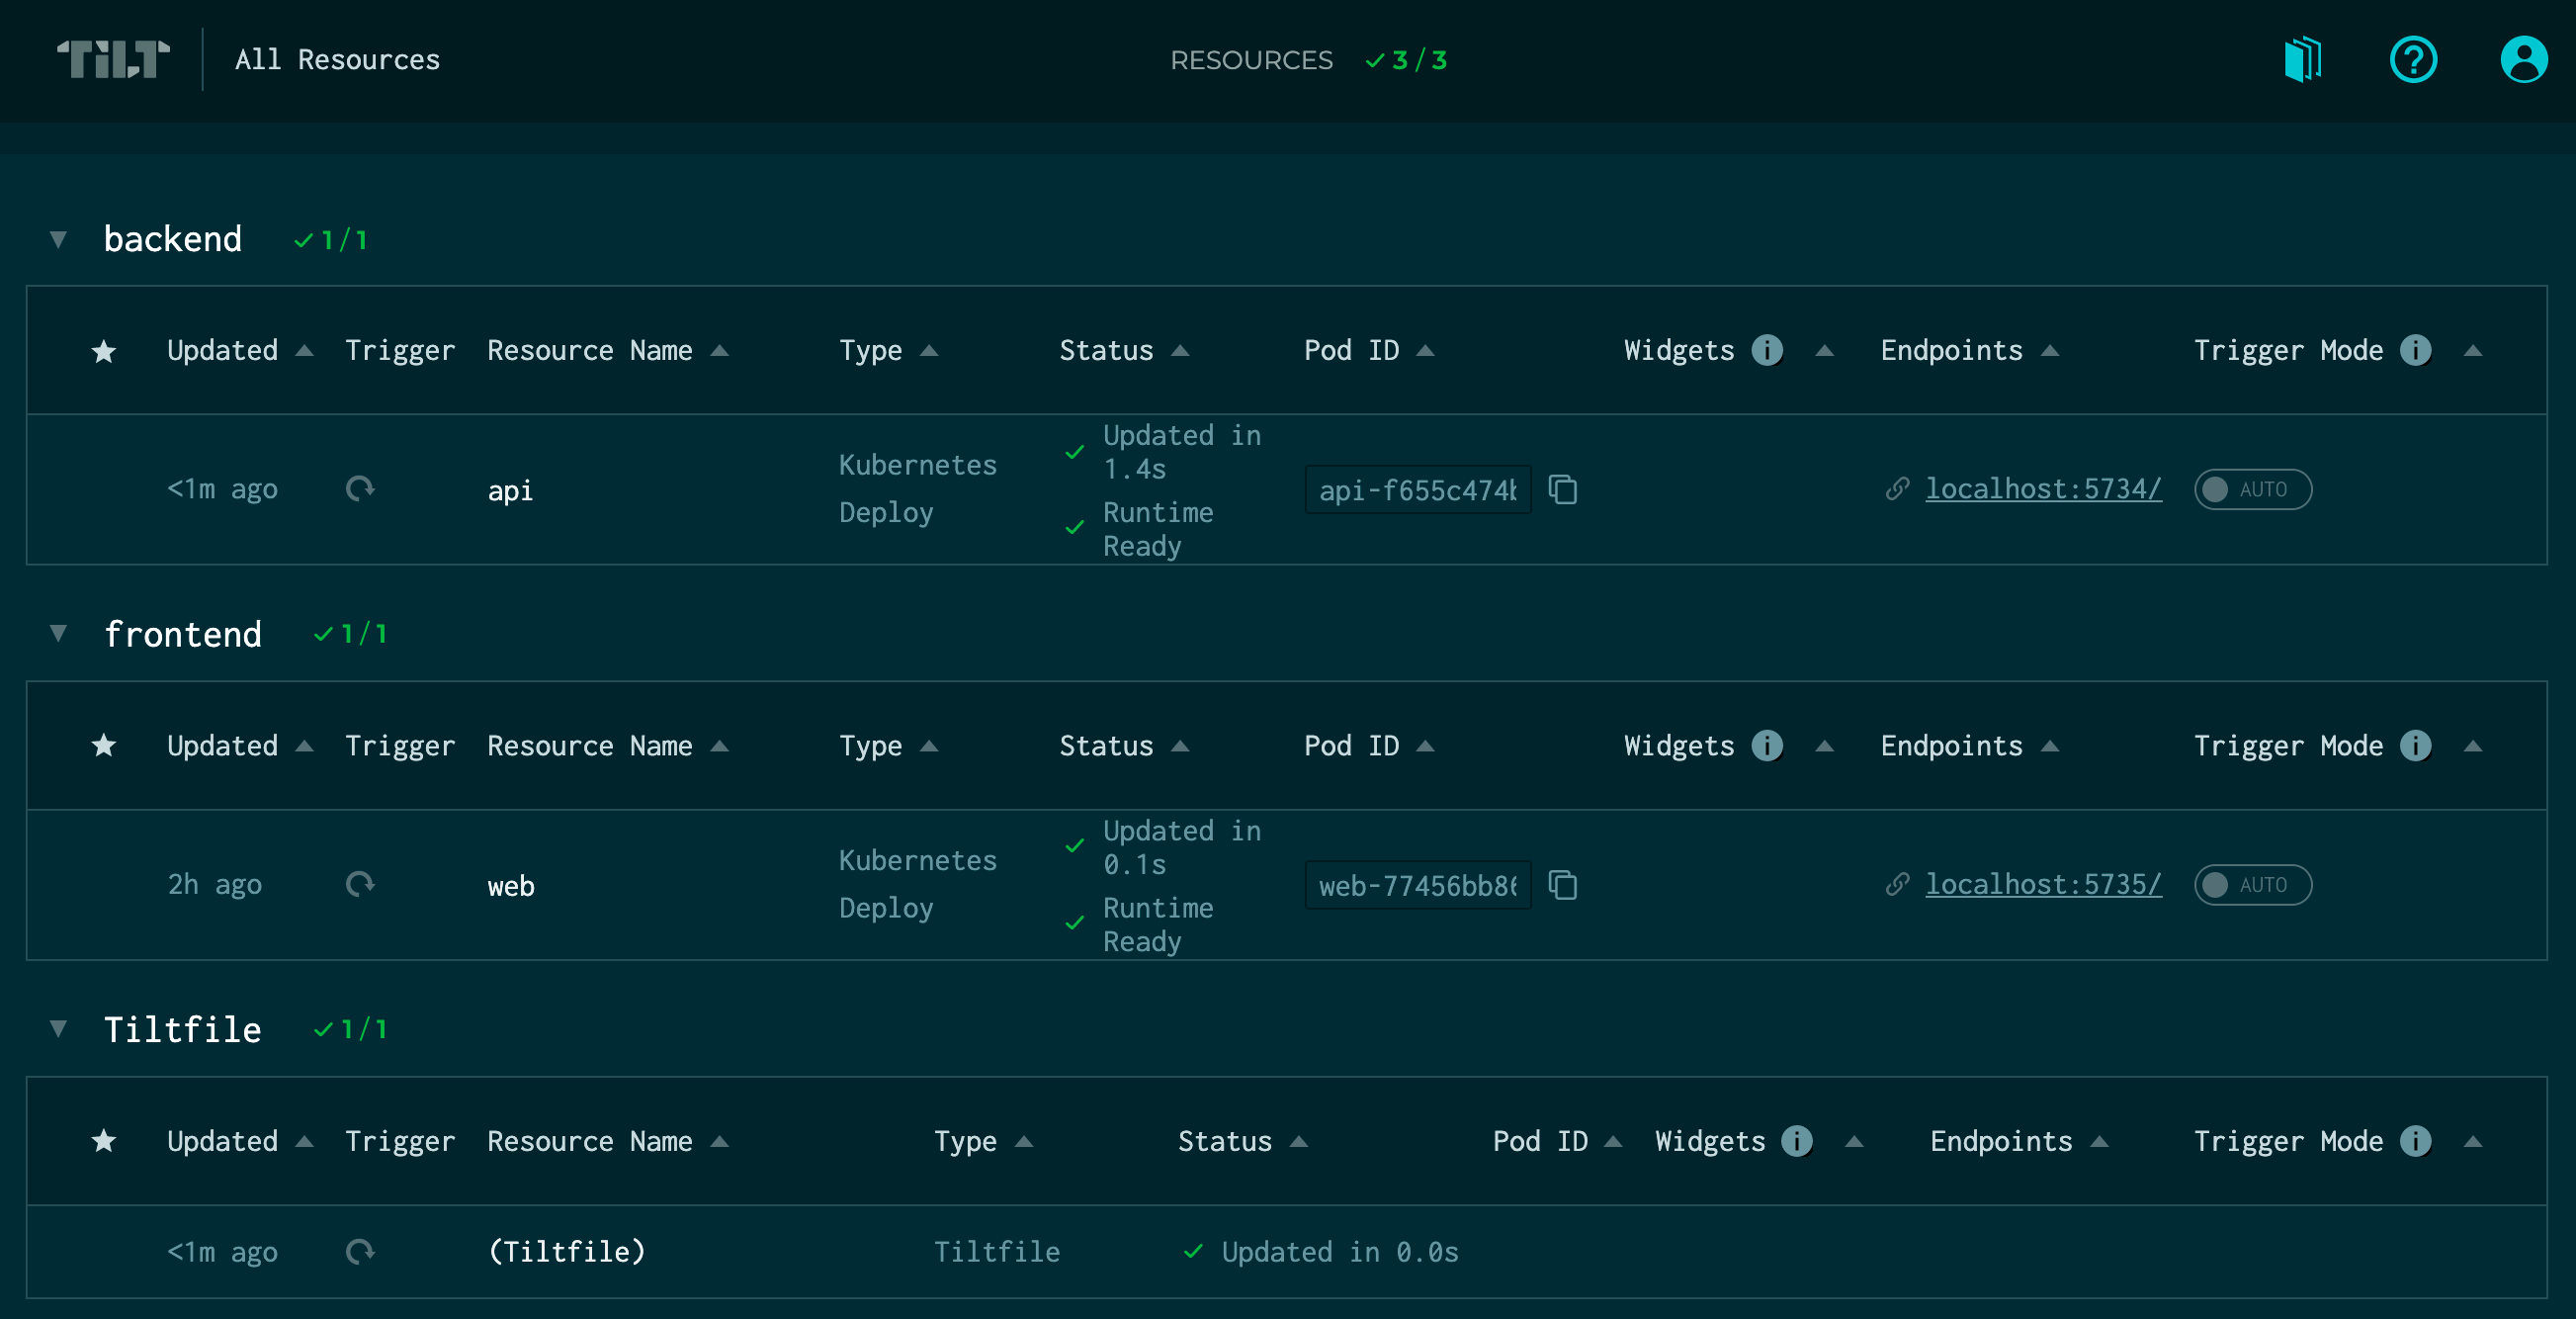This screenshot has height=1319, width=2576.
Task: Toggle AUTO trigger mode for api
Action: (x=2253, y=489)
